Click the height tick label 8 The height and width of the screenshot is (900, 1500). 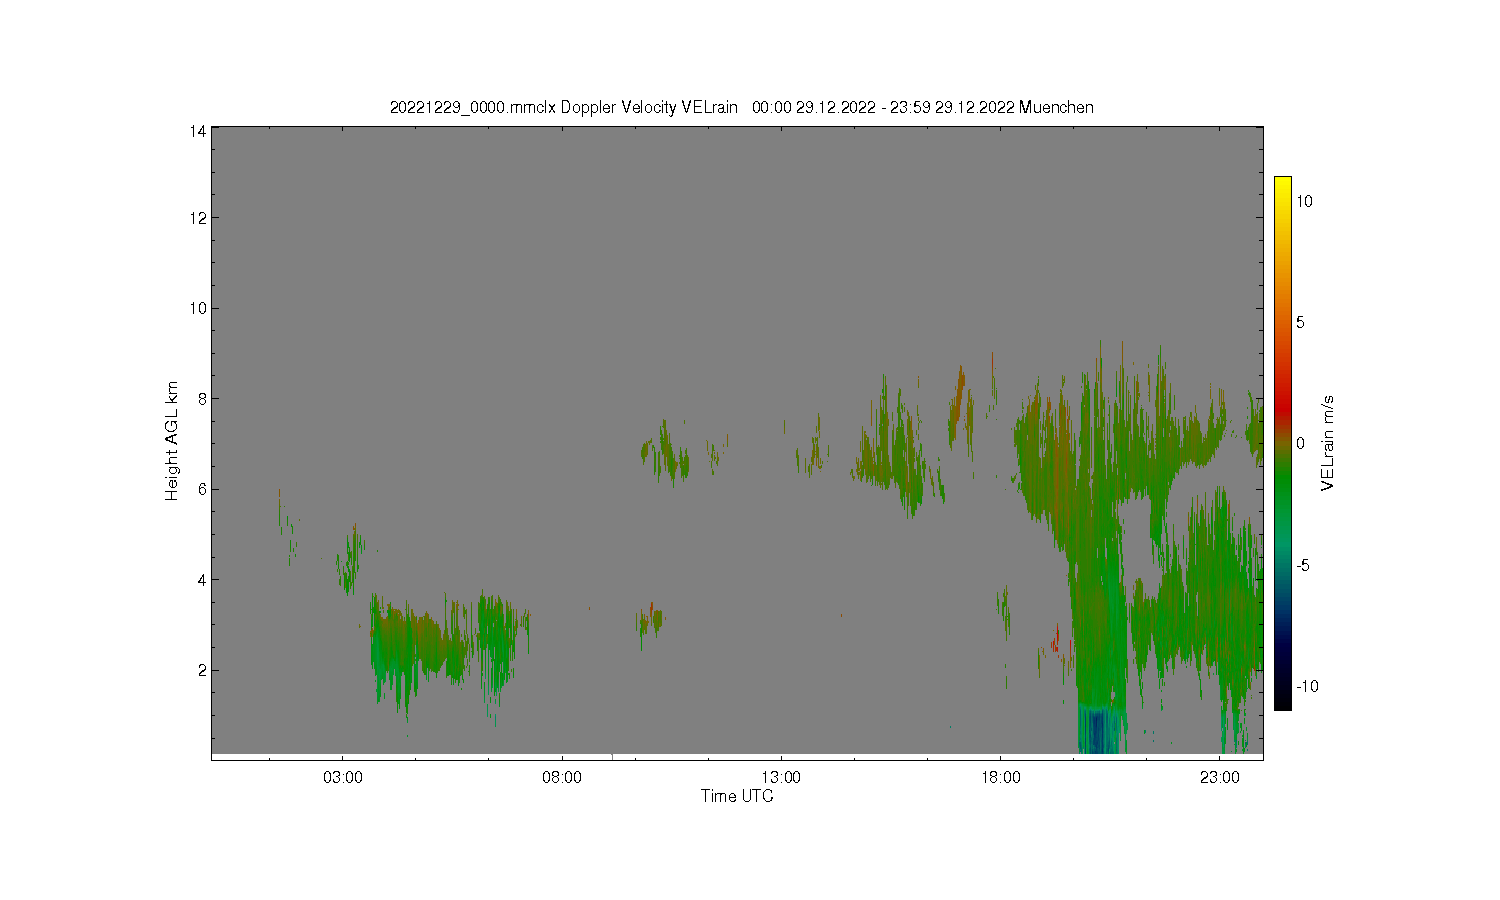point(202,399)
